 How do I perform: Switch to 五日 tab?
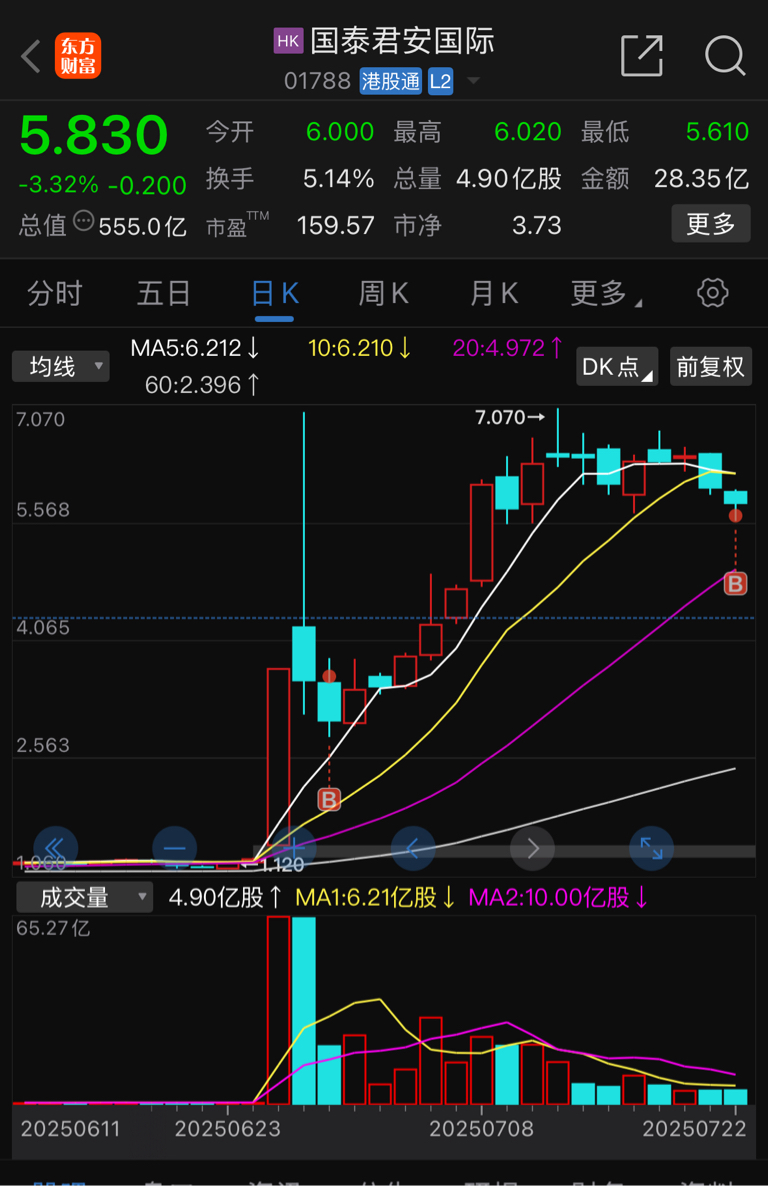coord(163,293)
